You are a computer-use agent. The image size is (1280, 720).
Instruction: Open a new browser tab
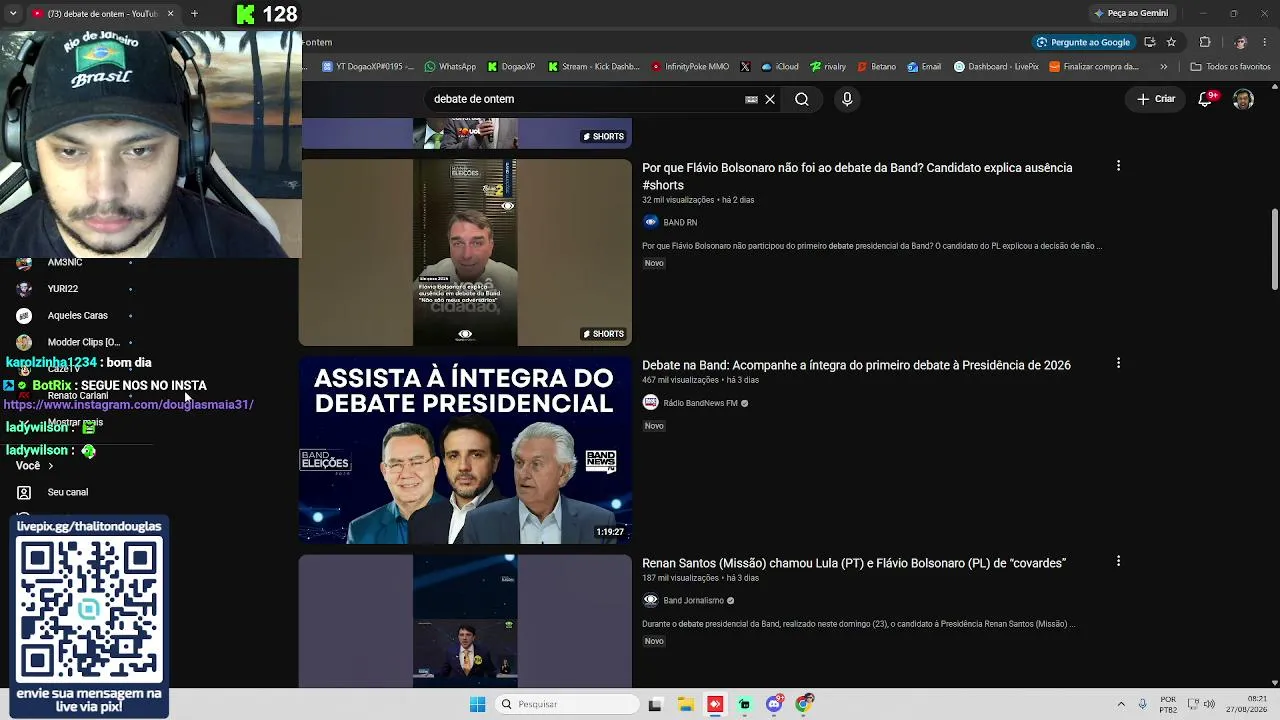point(194,13)
